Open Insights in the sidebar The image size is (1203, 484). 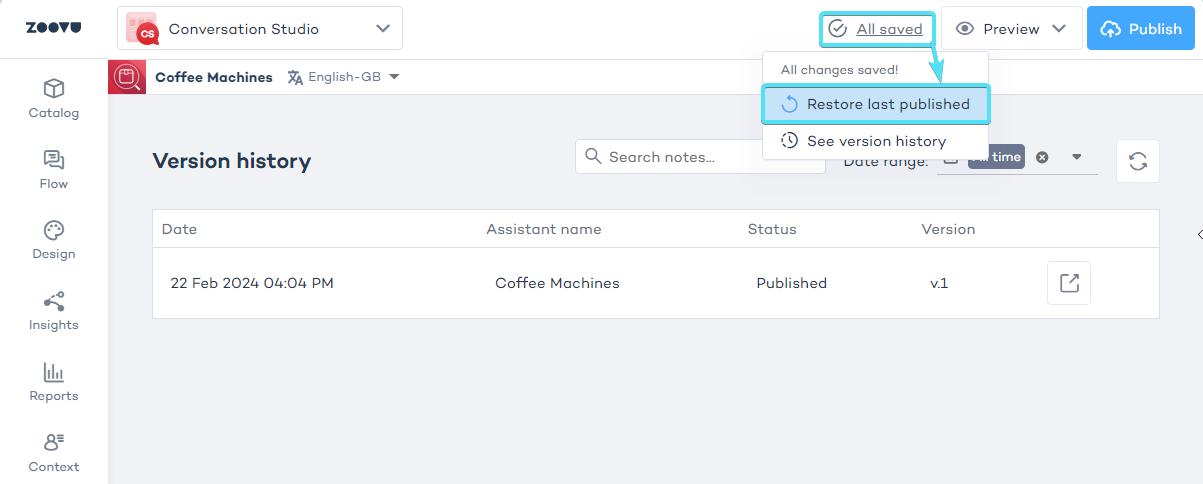[54, 311]
